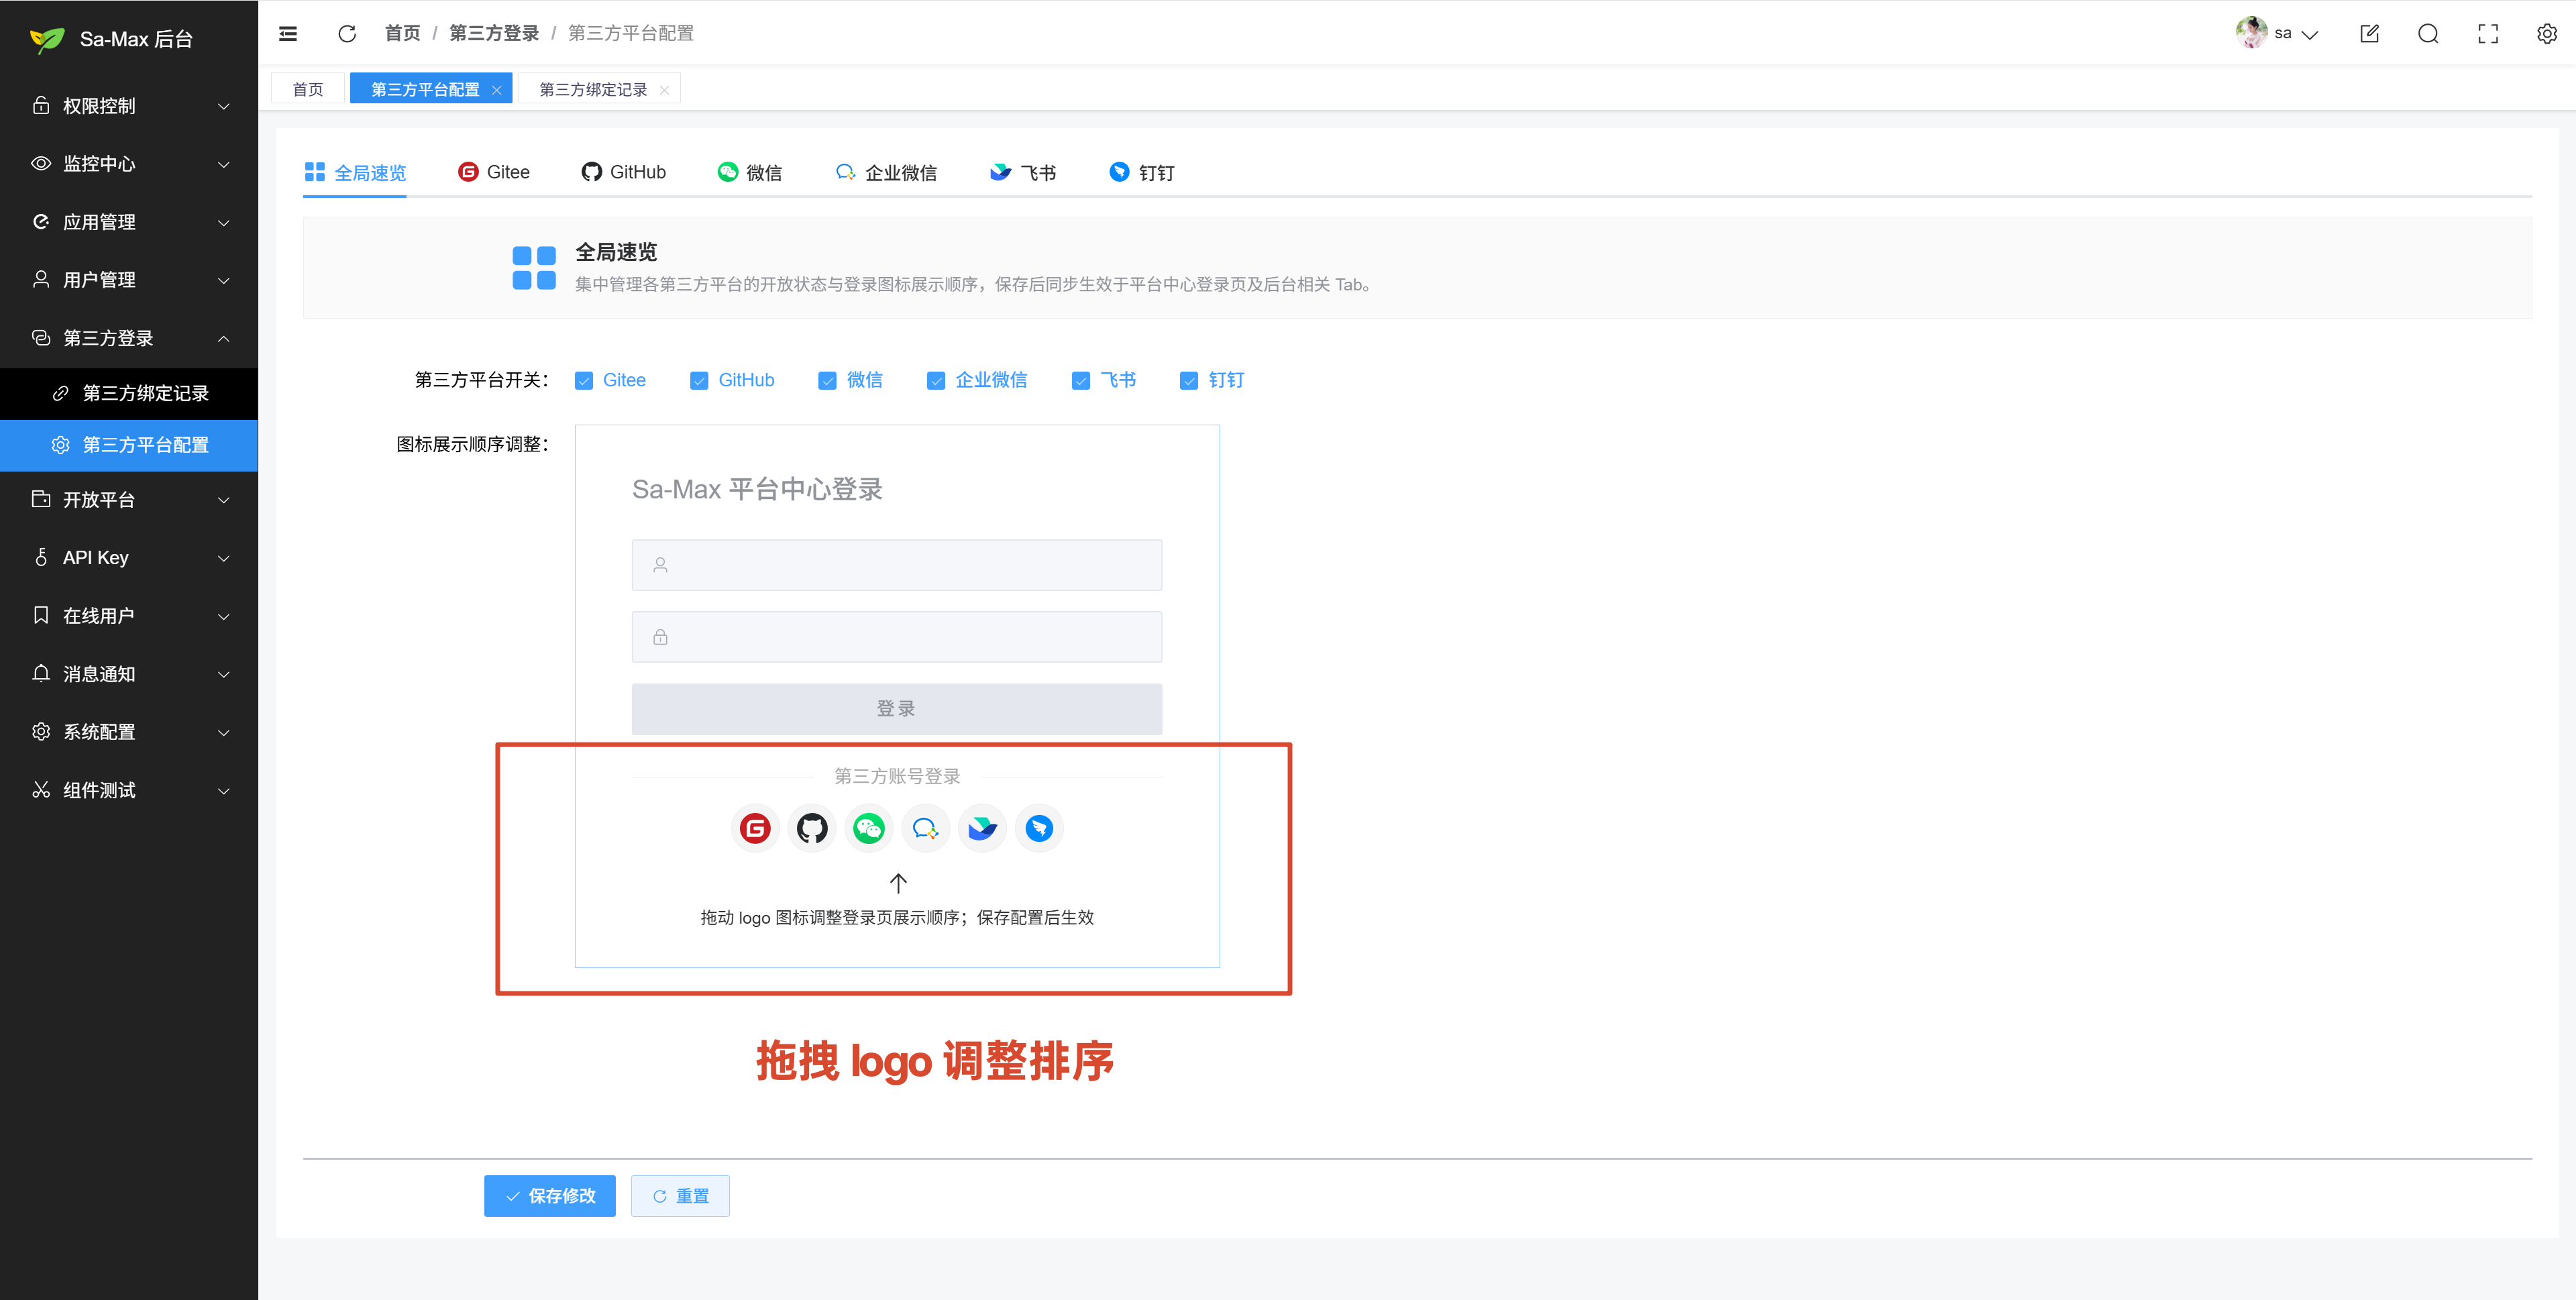Uncheck the 飞书 platform switch
Image resolution: width=2576 pixels, height=1300 pixels.
click(1081, 381)
